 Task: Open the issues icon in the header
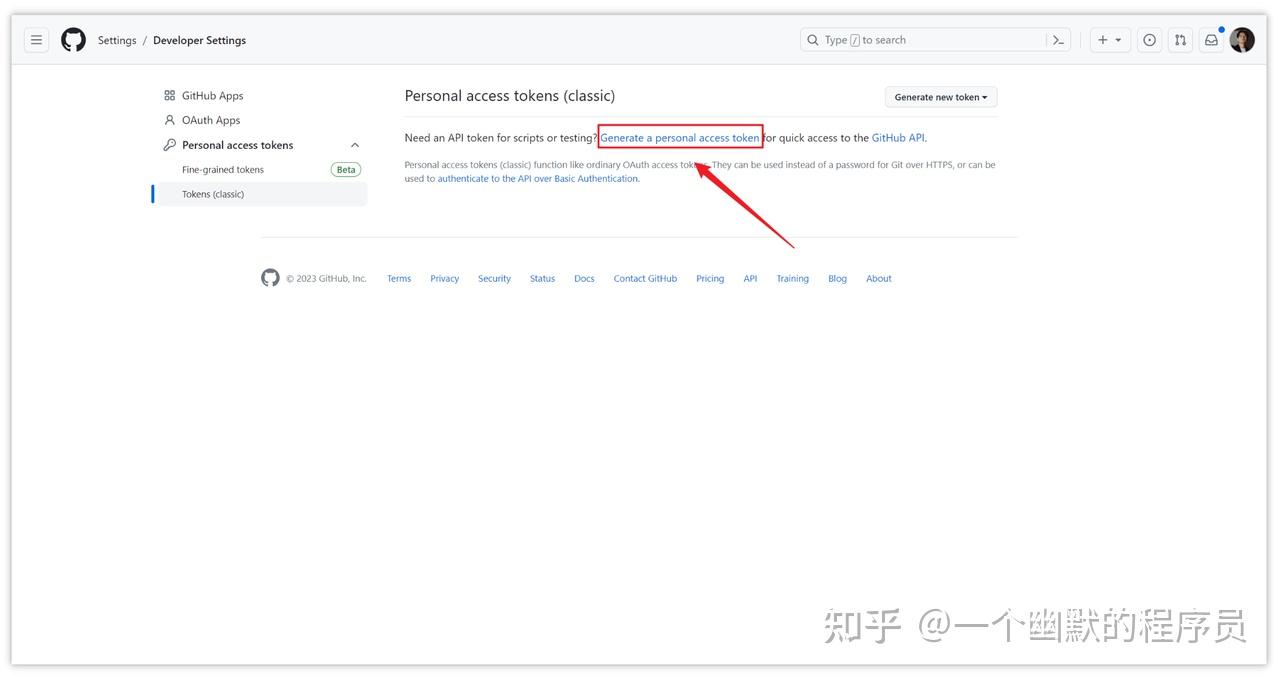point(1149,39)
